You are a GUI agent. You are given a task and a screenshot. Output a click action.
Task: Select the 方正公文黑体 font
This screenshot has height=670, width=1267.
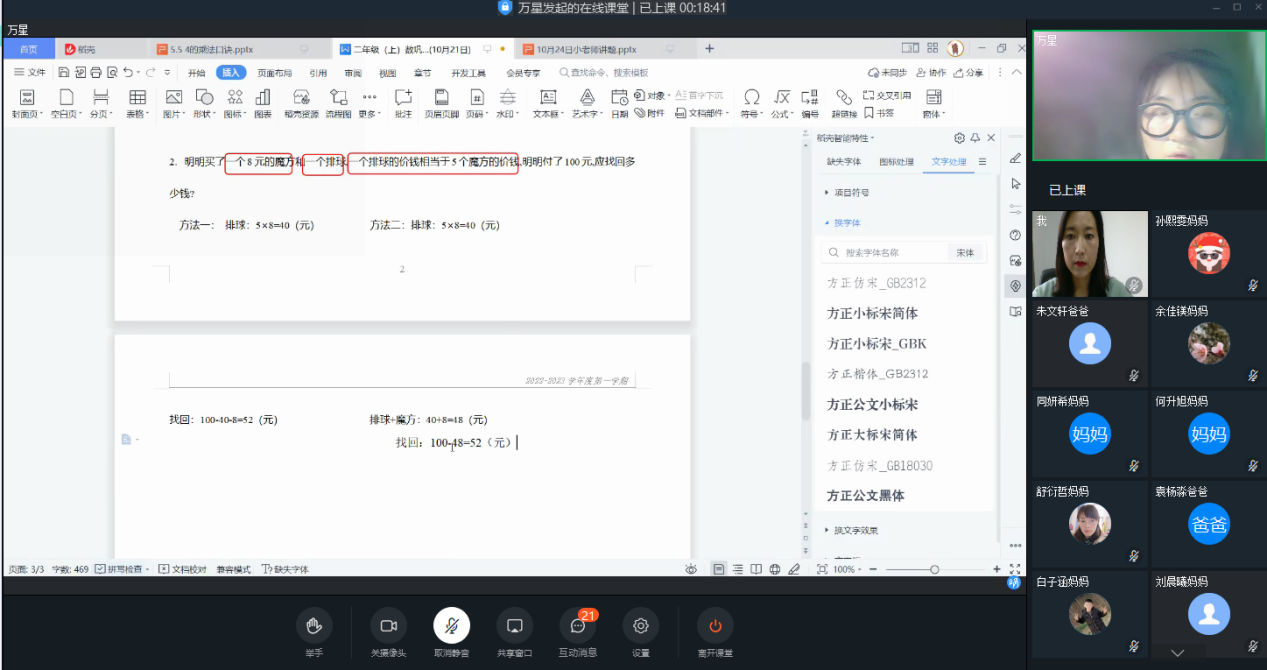[x=866, y=496]
